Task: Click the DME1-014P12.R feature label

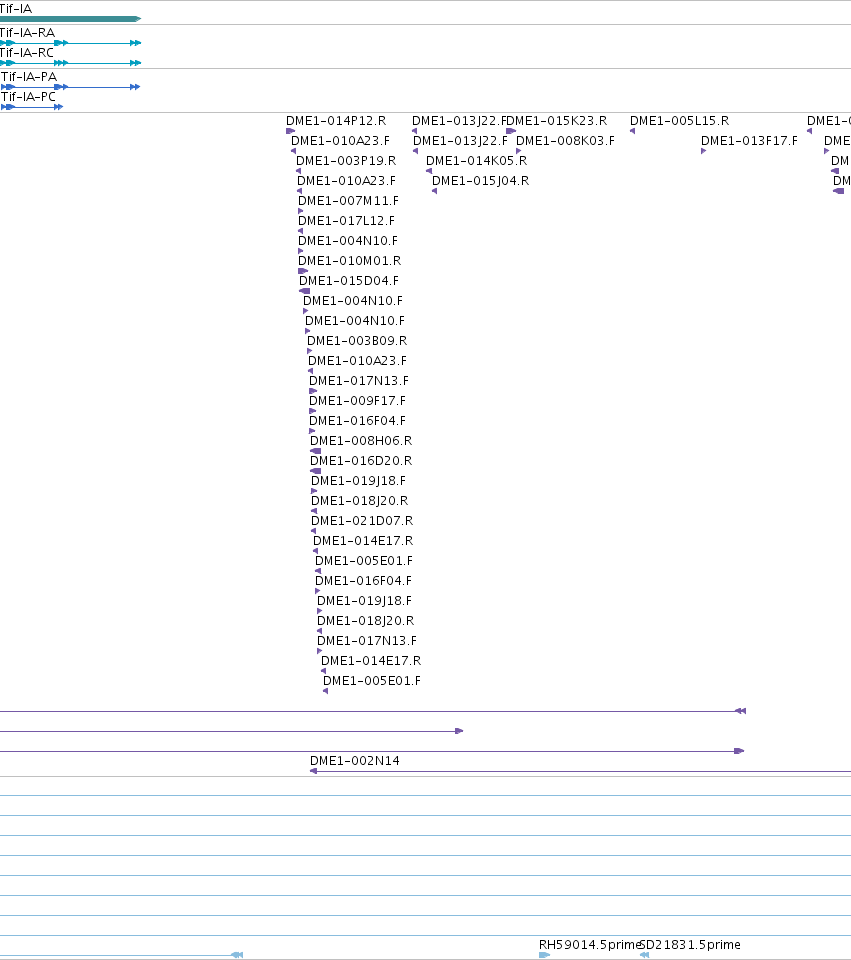Action: 336,121
